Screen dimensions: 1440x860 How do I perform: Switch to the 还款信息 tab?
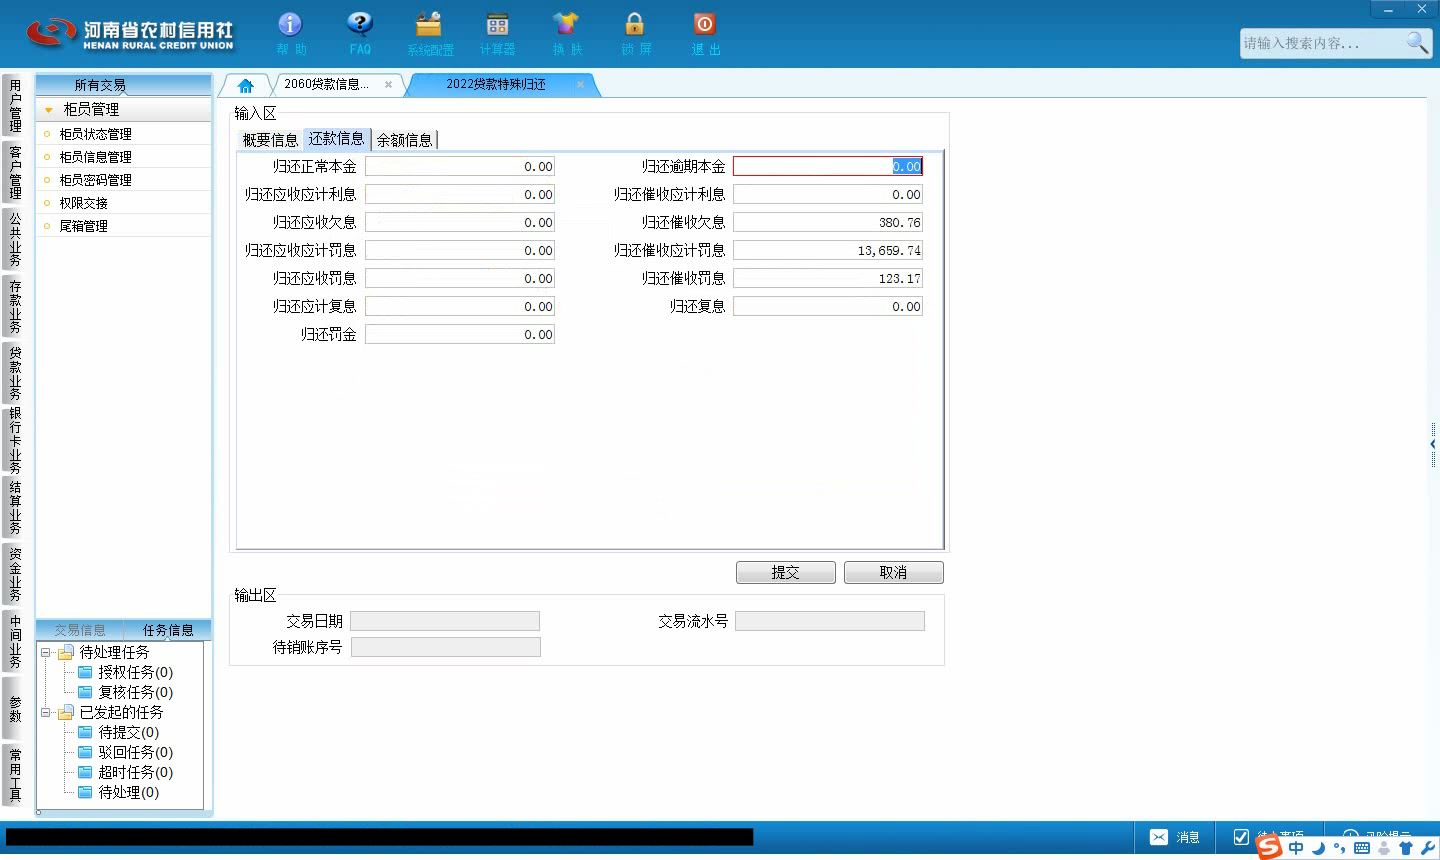tap(337, 139)
